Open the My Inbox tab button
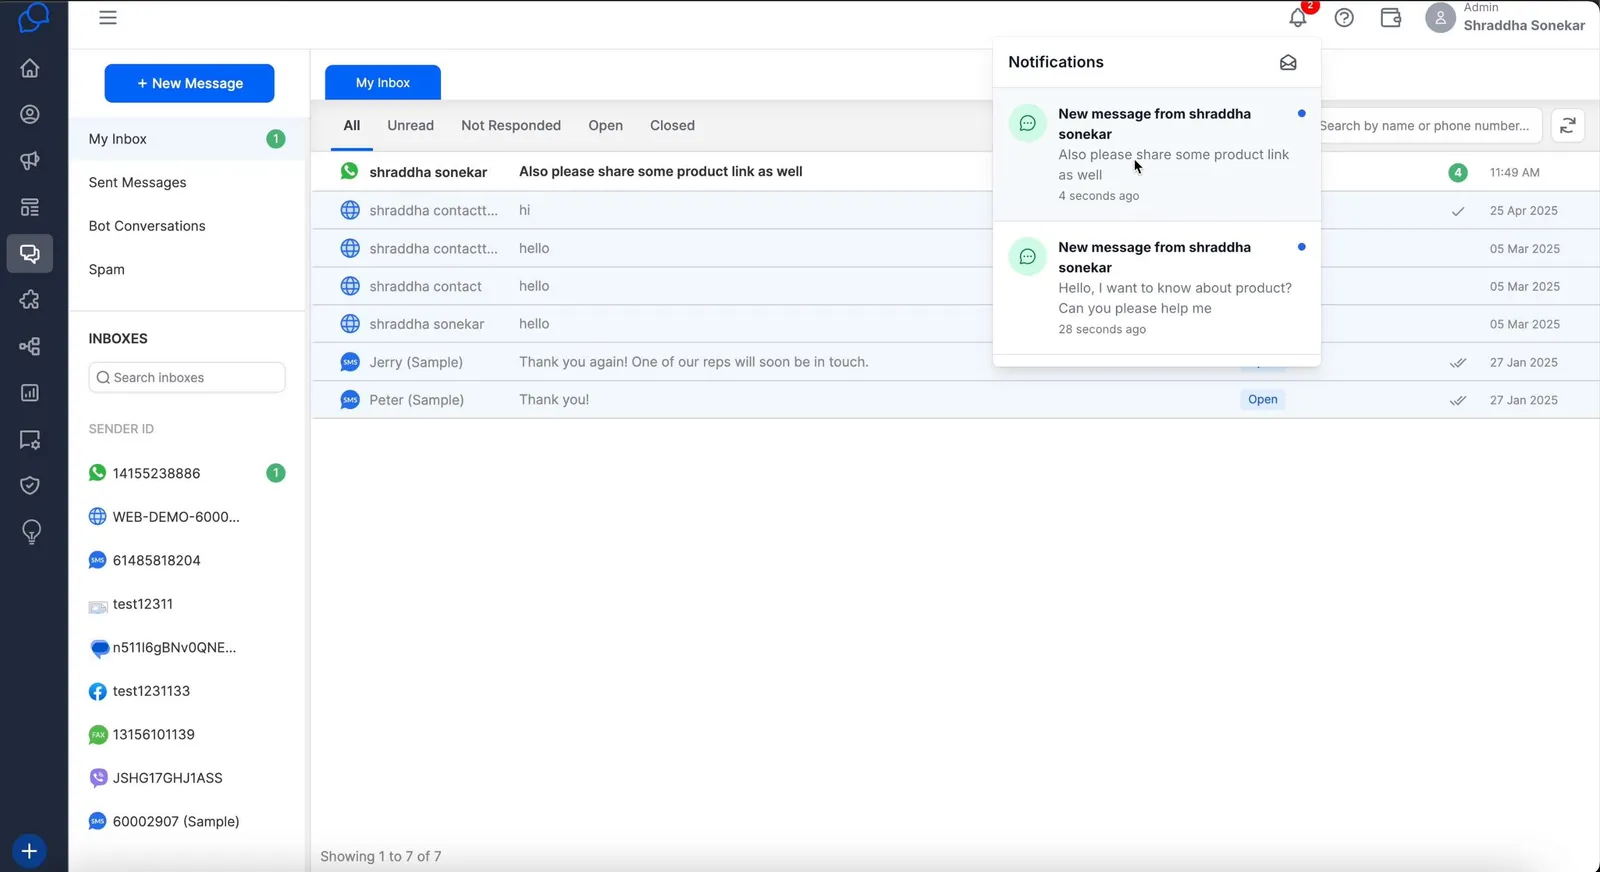1600x872 pixels. 383,83
